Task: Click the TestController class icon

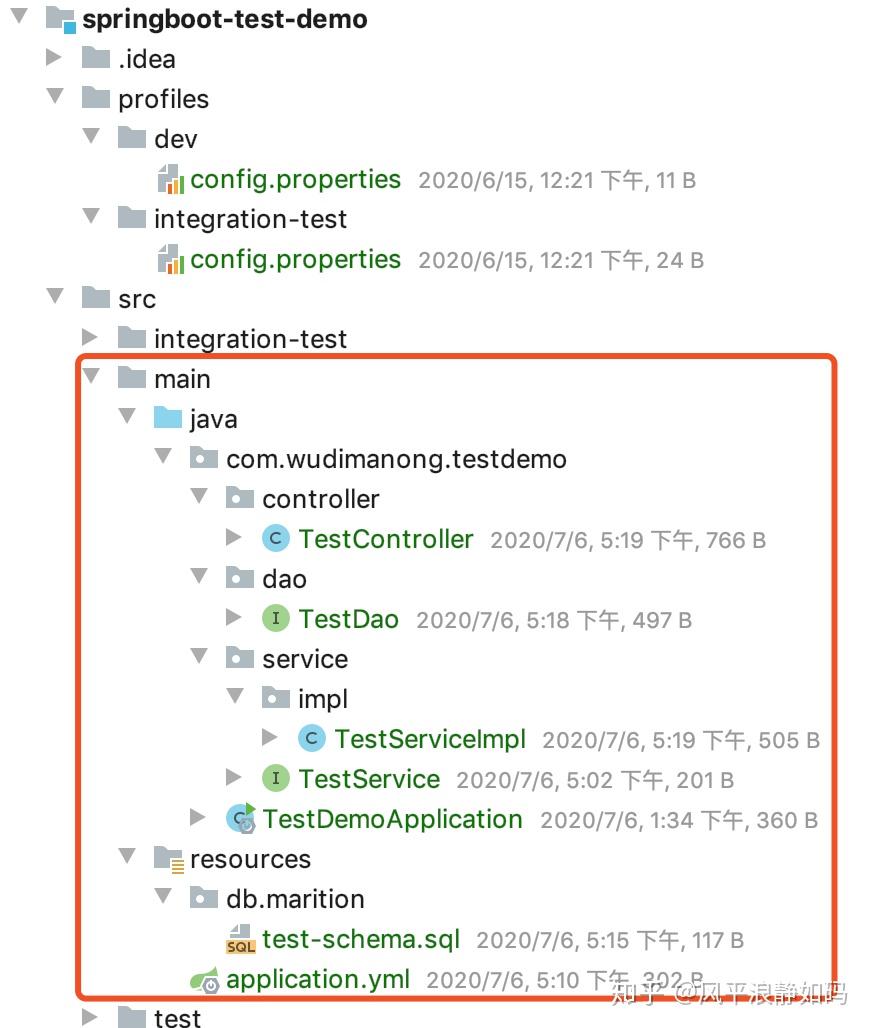Action: pyautogui.click(x=275, y=539)
